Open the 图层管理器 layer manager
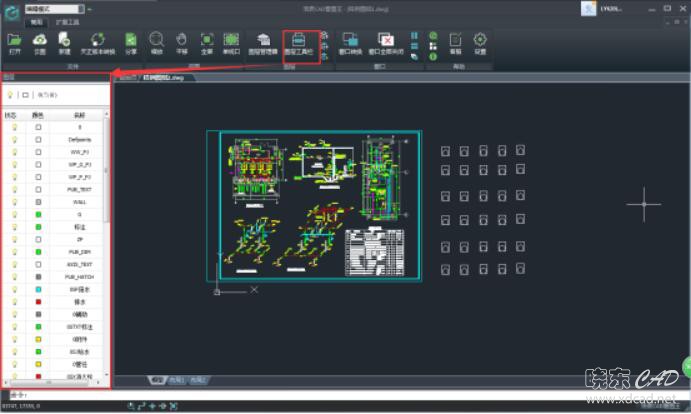The image size is (691, 414). 264,42
